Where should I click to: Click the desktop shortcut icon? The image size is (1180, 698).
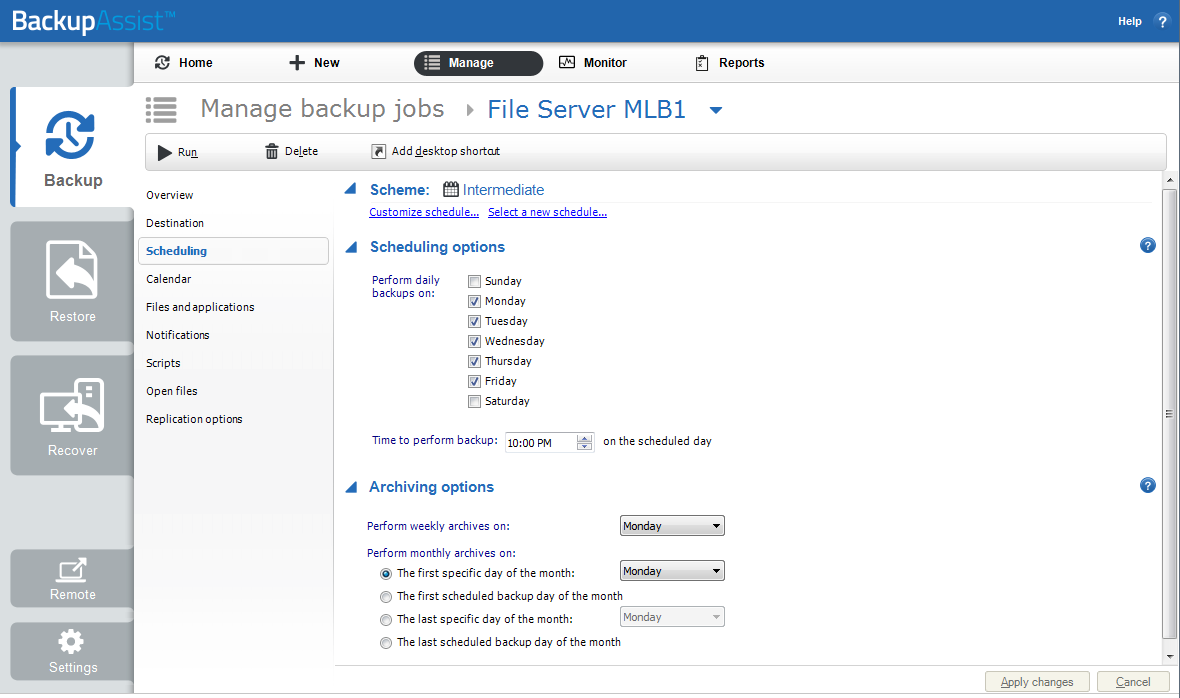(x=379, y=152)
